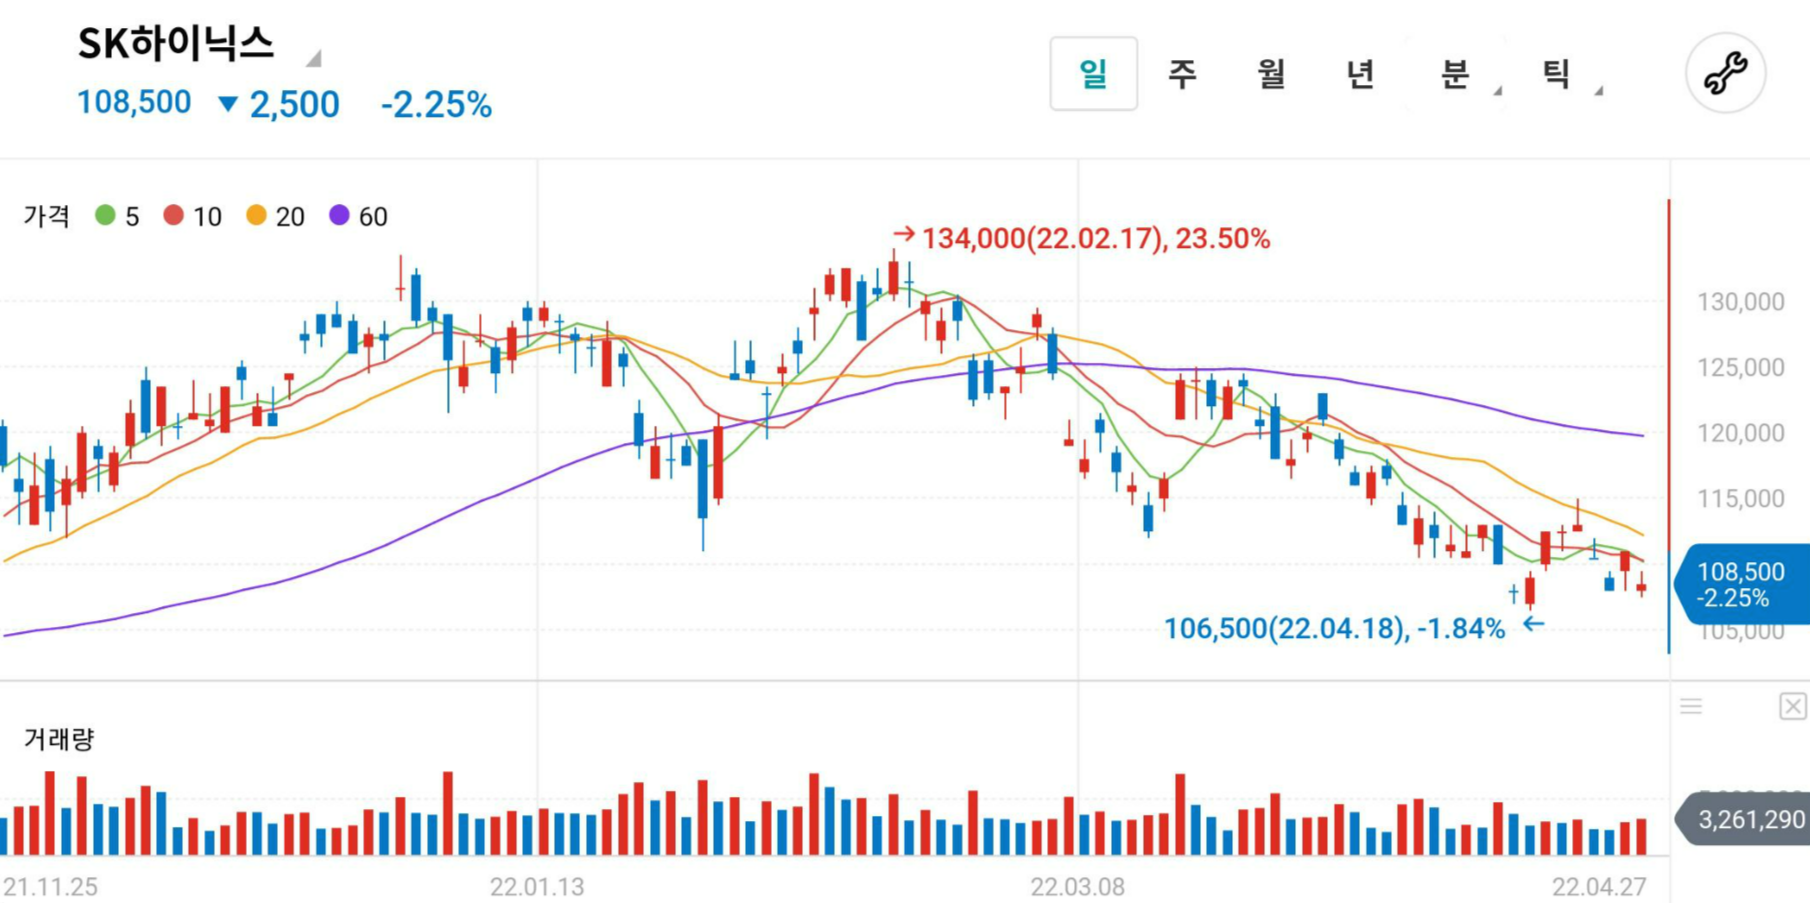Switch to the 년 (yearly) chart tab

[x=1360, y=73]
